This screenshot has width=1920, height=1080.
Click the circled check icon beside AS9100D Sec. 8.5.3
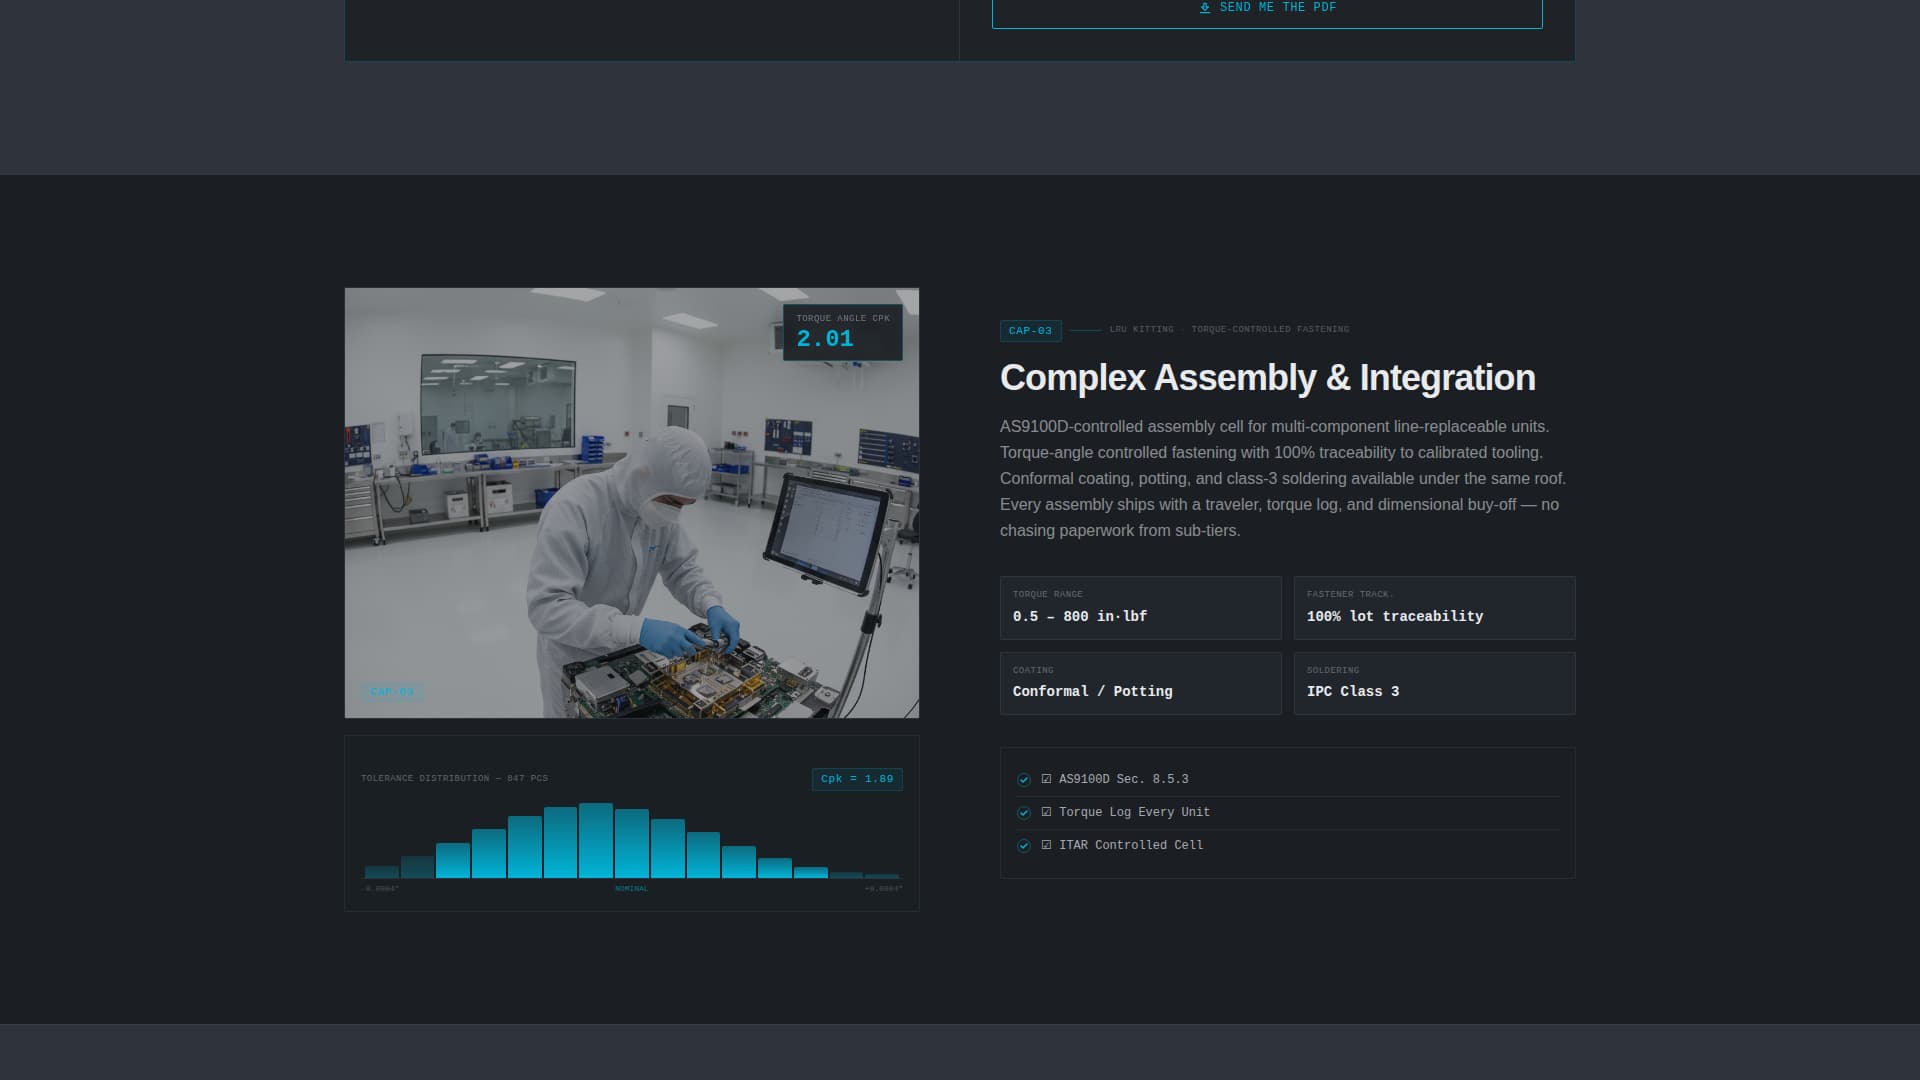pos(1024,780)
